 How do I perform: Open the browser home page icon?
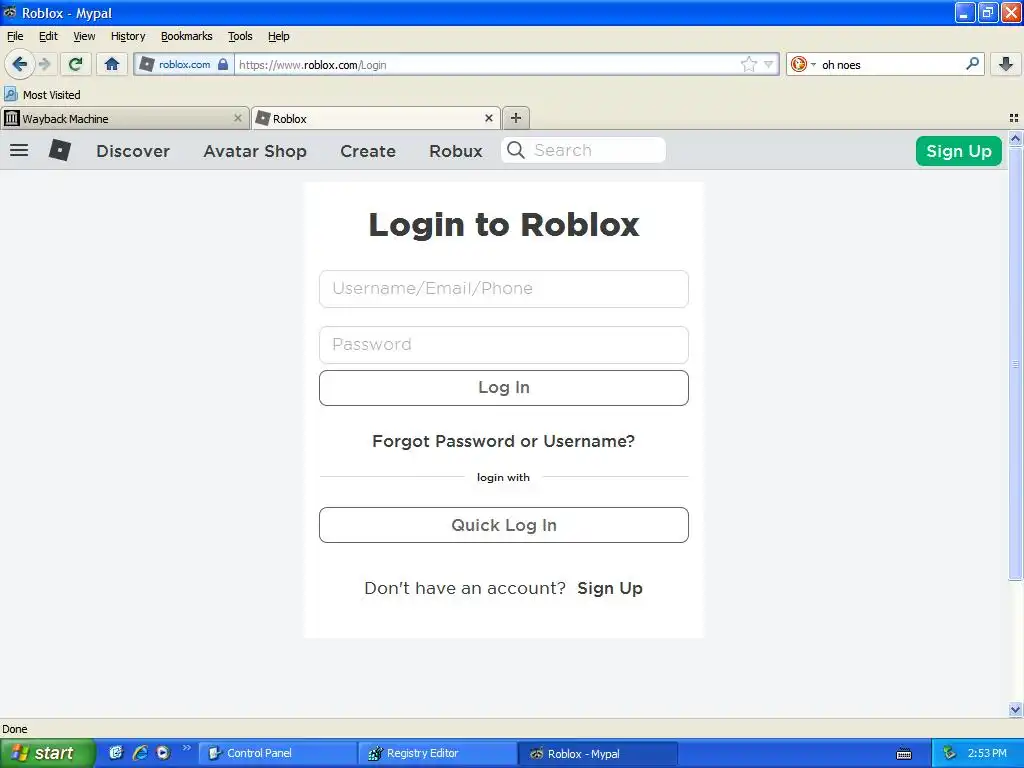pos(112,64)
